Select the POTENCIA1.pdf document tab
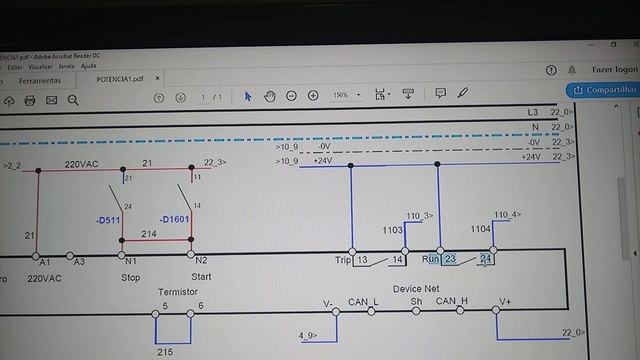 tap(120, 79)
